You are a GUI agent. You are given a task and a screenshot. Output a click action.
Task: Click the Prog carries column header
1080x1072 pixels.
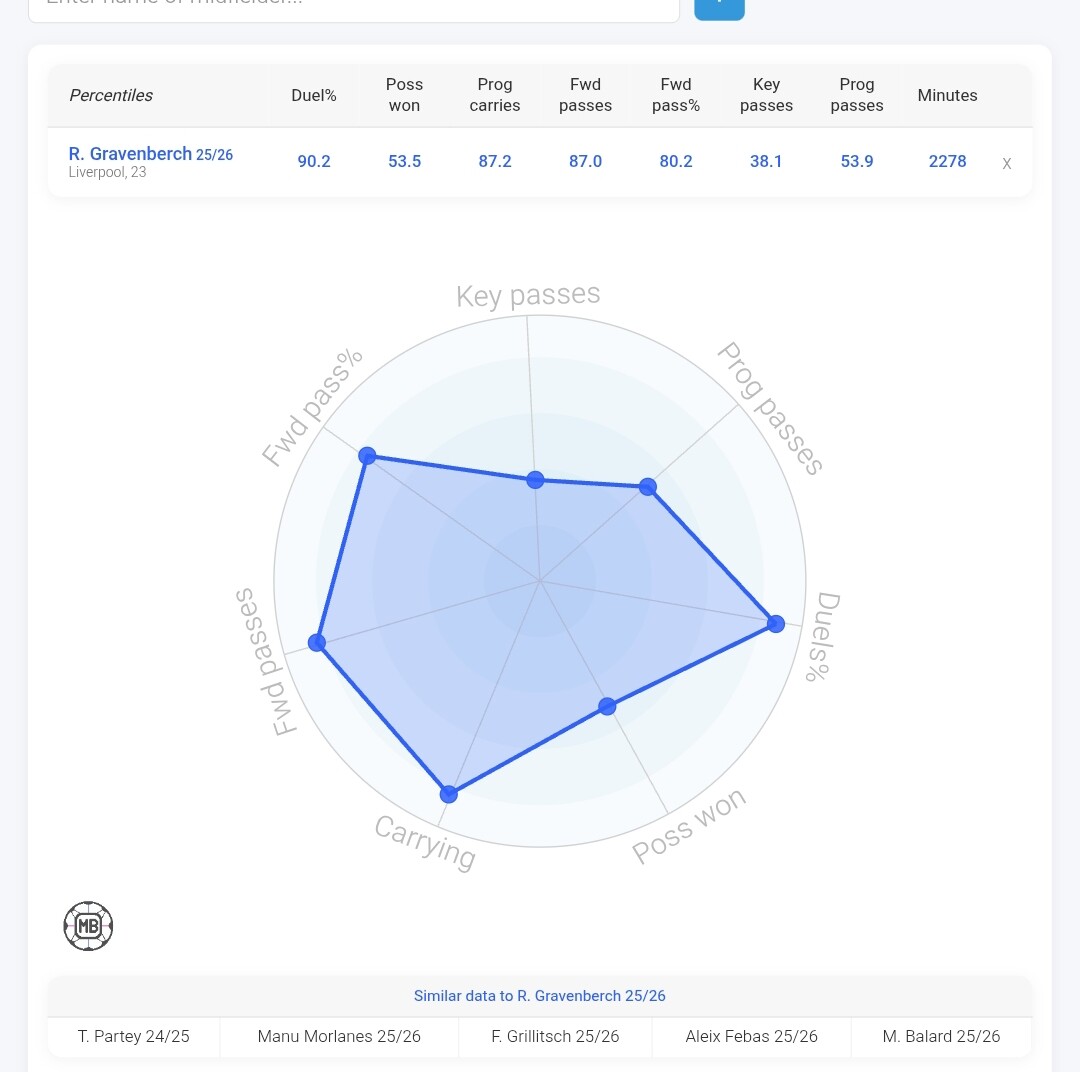[x=495, y=95]
